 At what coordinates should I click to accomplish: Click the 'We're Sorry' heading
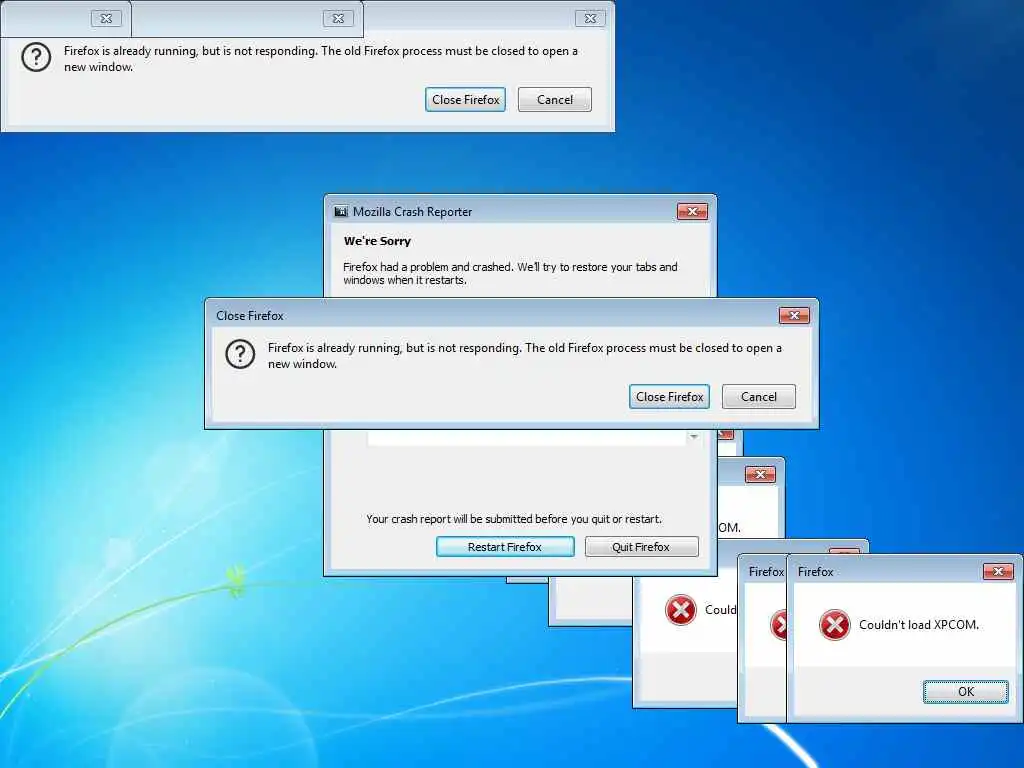click(x=377, y=241)
